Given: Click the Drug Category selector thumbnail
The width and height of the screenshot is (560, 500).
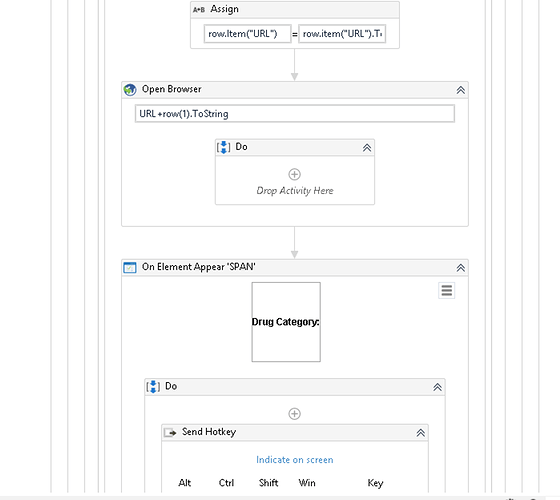Looking at the screenshot, I should tap(286, 322).
